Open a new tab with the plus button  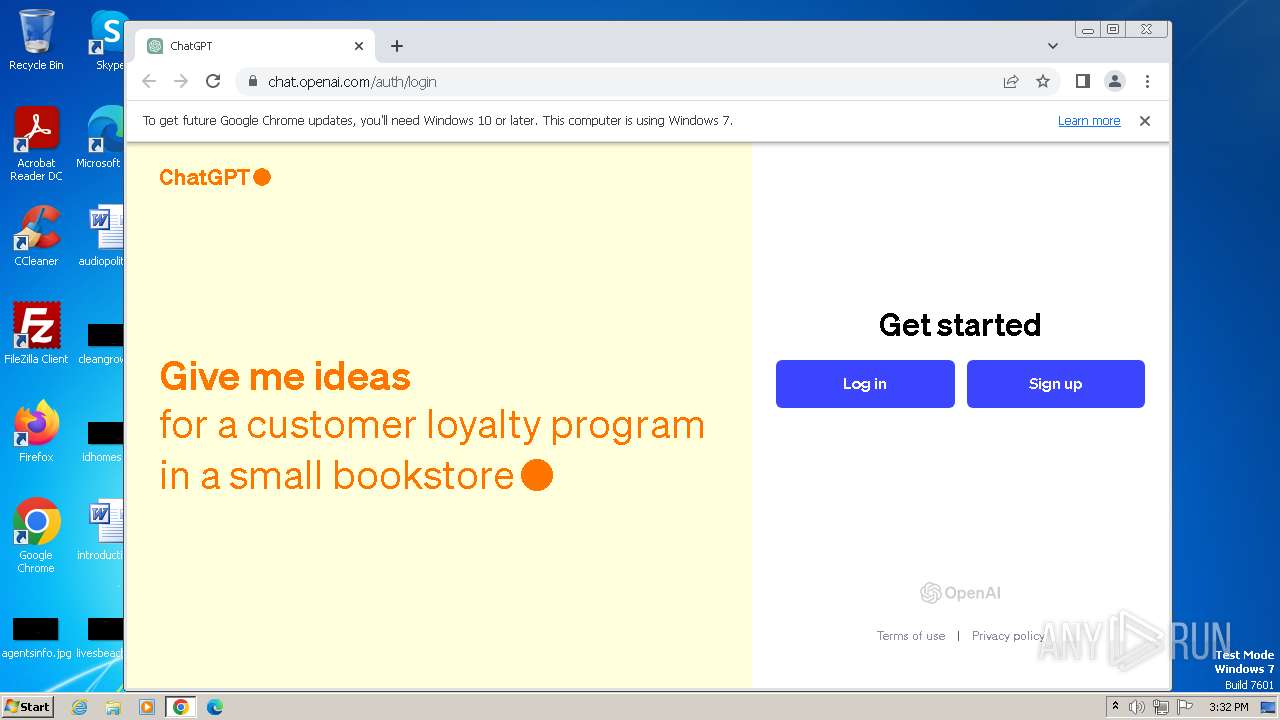(x=397, y=46)
